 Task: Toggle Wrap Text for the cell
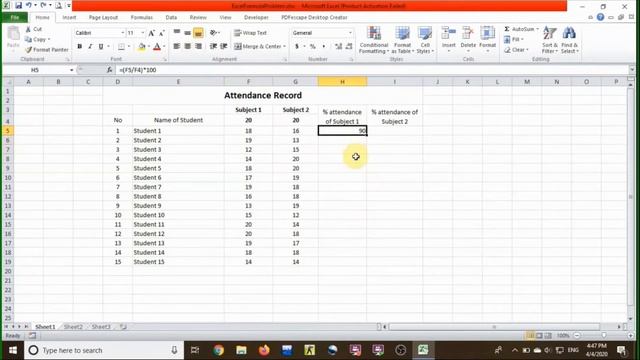(251, 33)
